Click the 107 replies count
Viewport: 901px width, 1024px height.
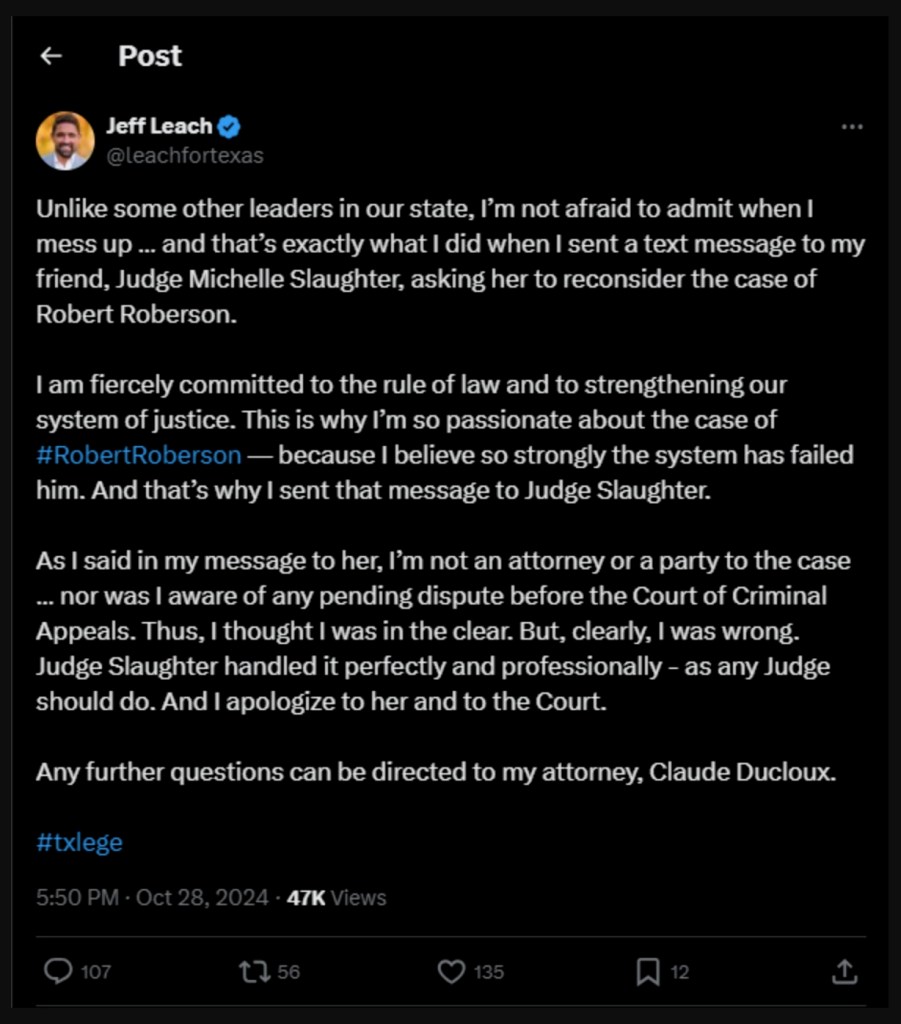[96, 972]
